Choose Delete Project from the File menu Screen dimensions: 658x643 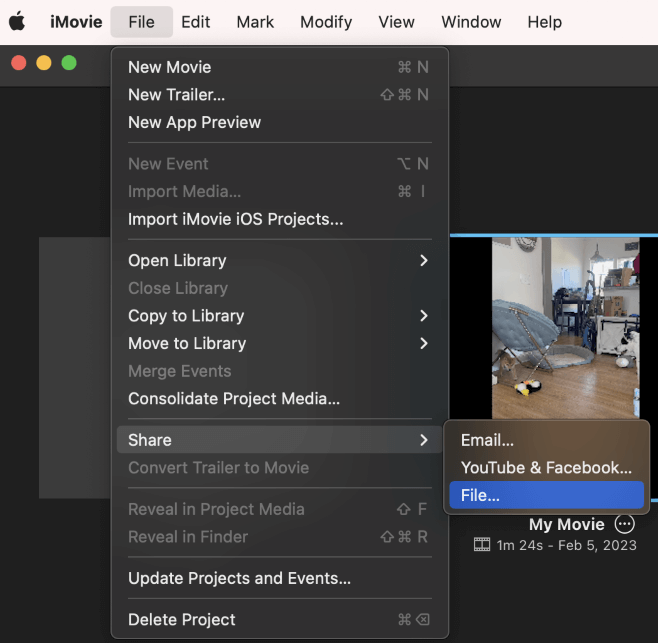click(x=182, y=619)
